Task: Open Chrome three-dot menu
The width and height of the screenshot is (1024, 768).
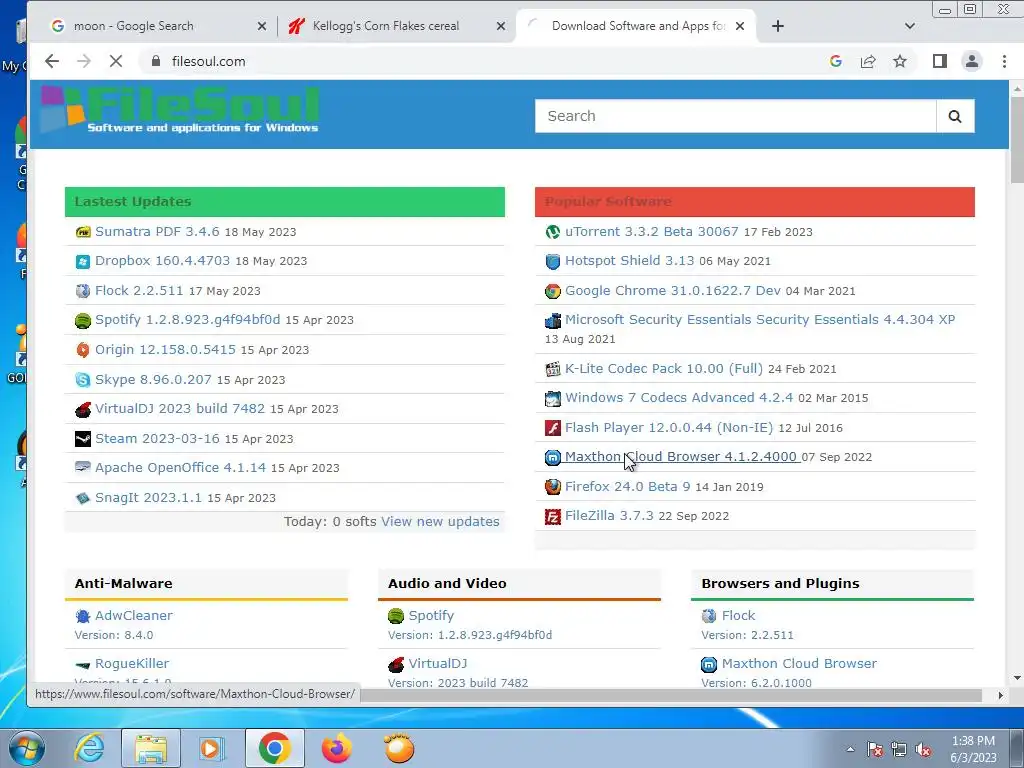Action: pyautogui.click(x=1004, y=61)
